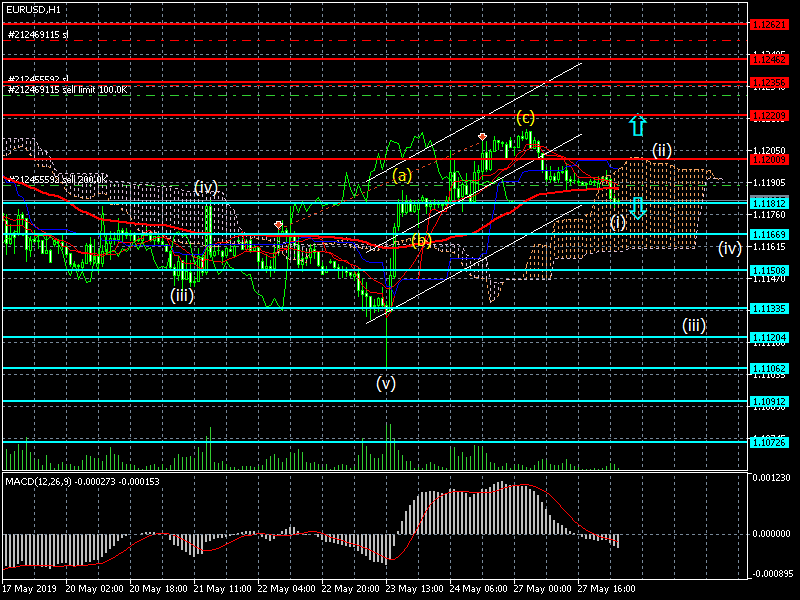Select the yellow (b) wave label
This screenshot has width=800, height=600.
(421, 240)
